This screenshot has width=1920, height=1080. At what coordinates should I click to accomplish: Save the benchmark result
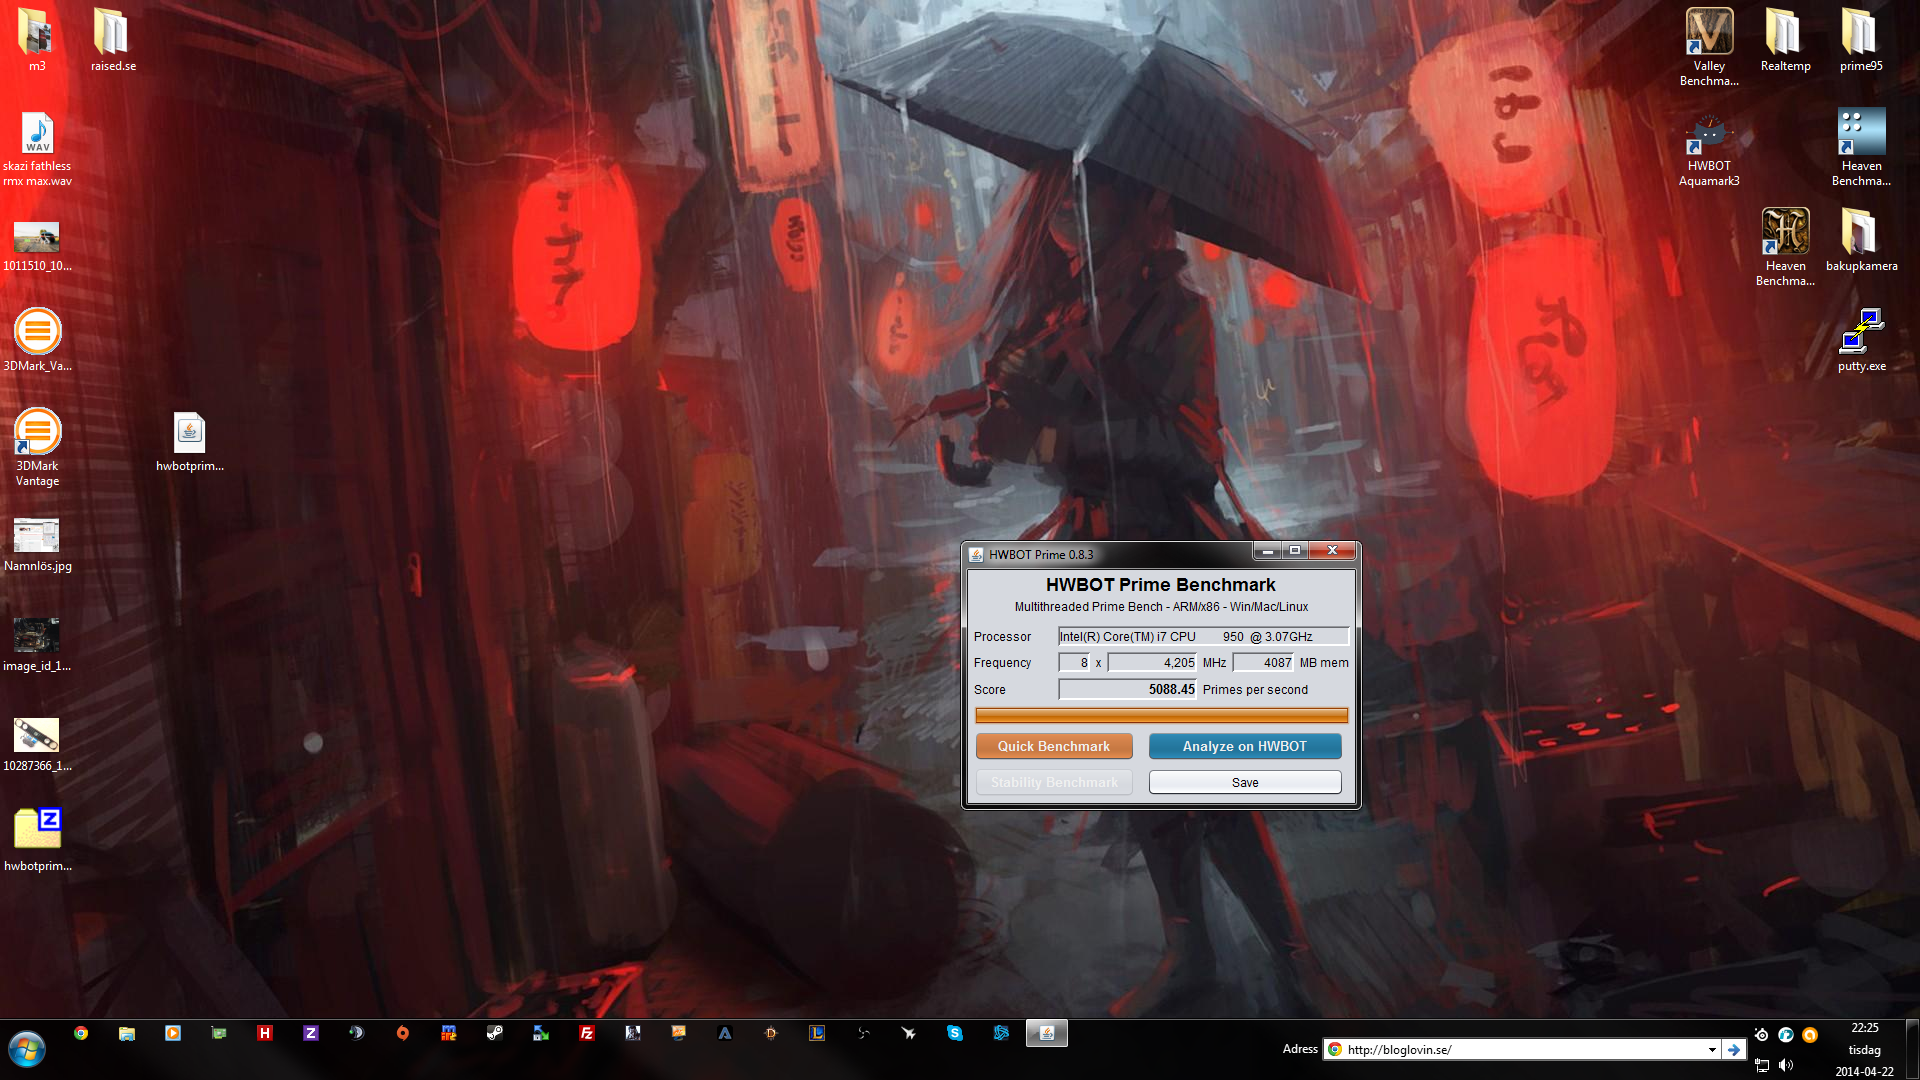(1245, 782)
